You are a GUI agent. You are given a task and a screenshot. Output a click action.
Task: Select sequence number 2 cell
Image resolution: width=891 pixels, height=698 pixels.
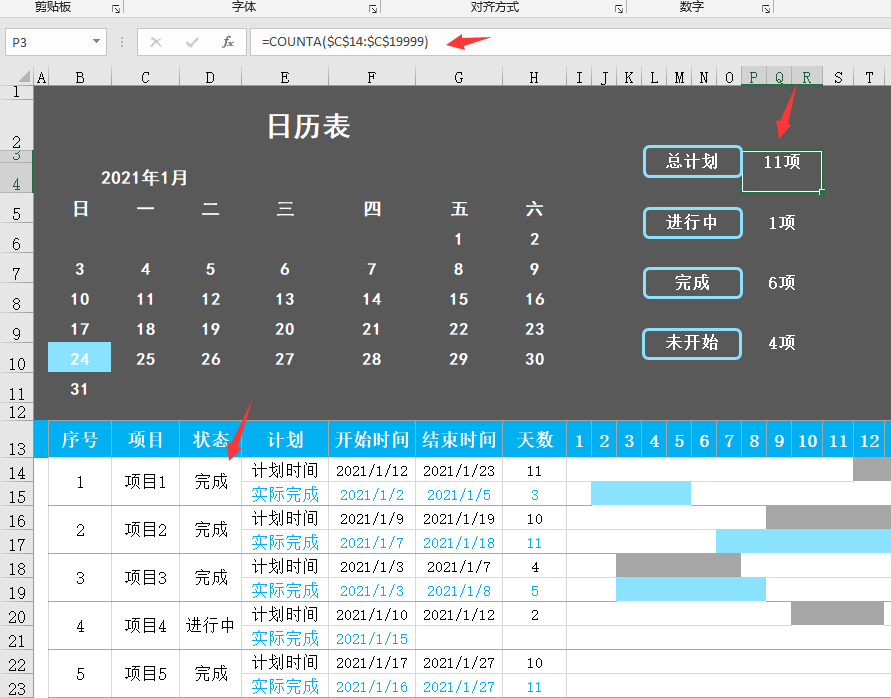point(80,530)
